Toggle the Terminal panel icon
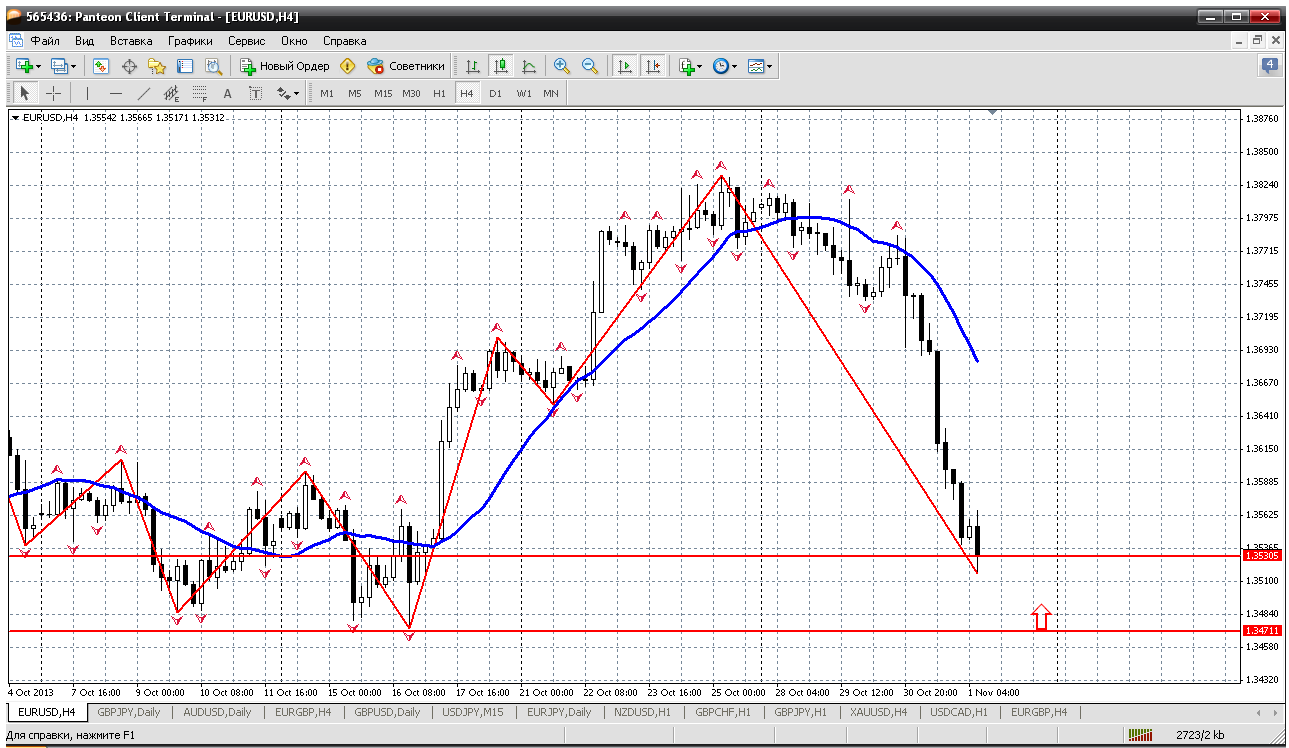This screenshot has height=748, width=1289. pyautogui.click(x=185, y=66)
